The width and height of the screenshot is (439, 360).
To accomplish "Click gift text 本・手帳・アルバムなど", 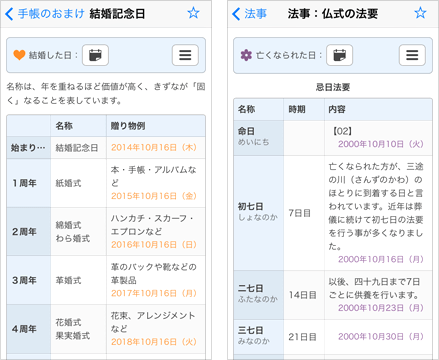I will pyautogui.click(x=154, y=176).
